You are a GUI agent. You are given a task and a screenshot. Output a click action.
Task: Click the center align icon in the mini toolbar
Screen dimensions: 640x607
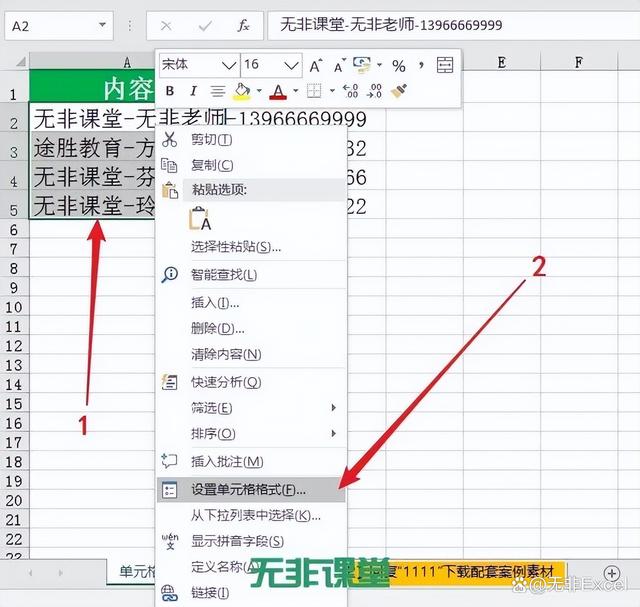[x=218, y=91]
